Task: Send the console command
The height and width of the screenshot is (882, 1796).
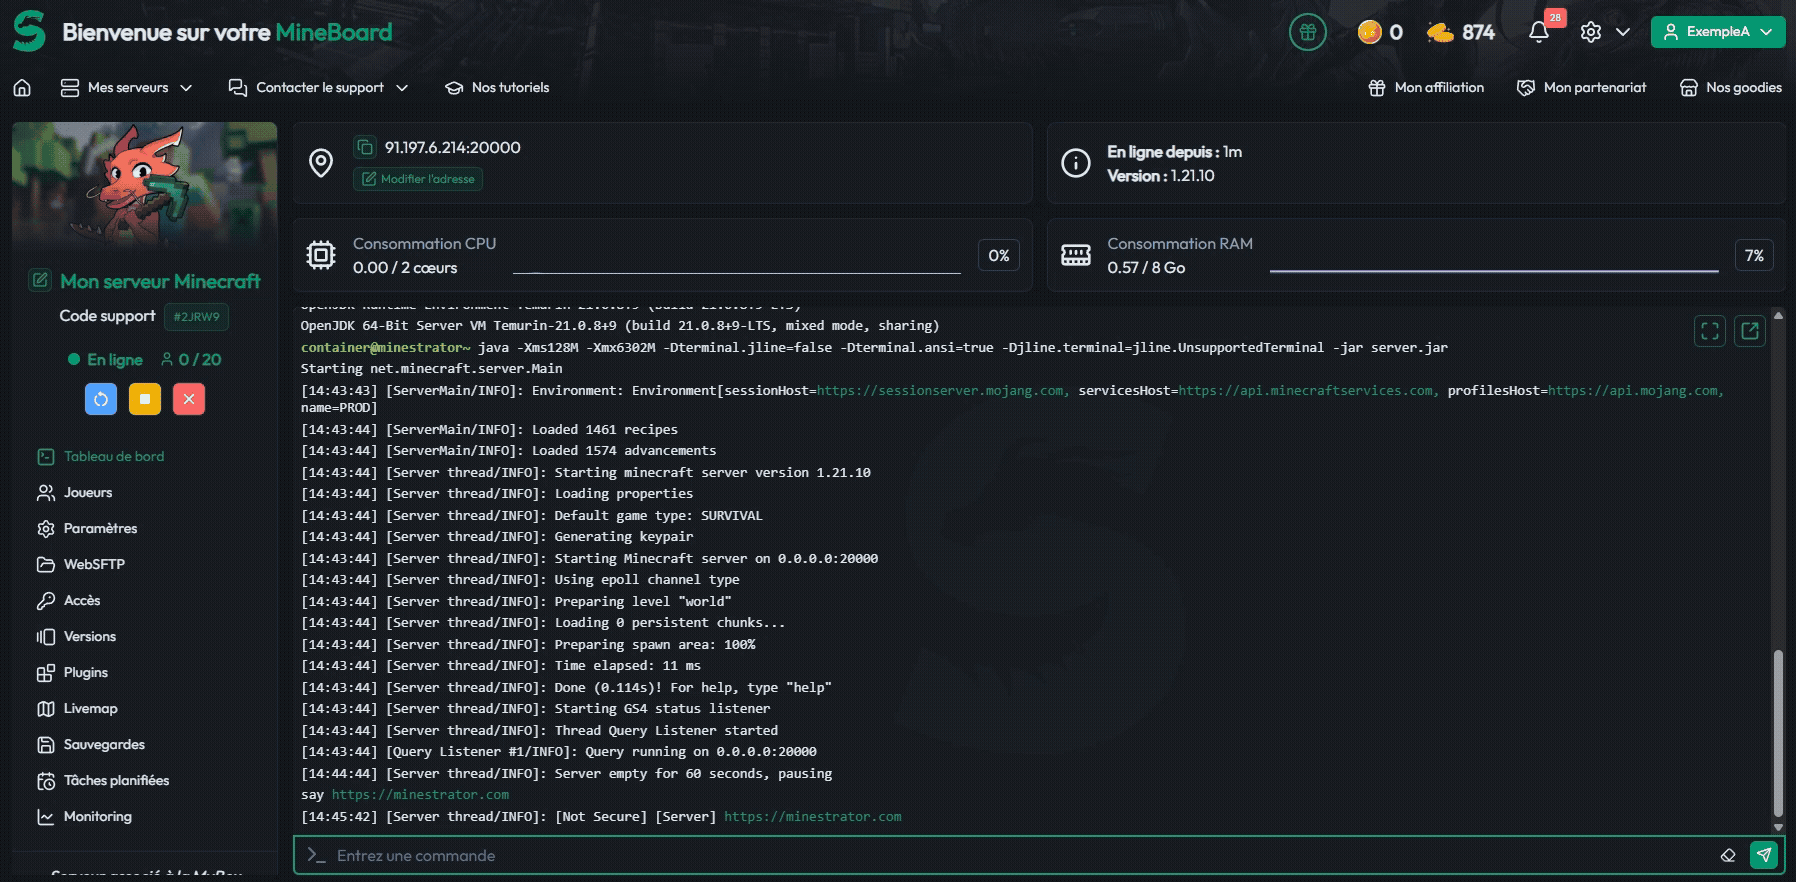Action: coord(1764,855)
